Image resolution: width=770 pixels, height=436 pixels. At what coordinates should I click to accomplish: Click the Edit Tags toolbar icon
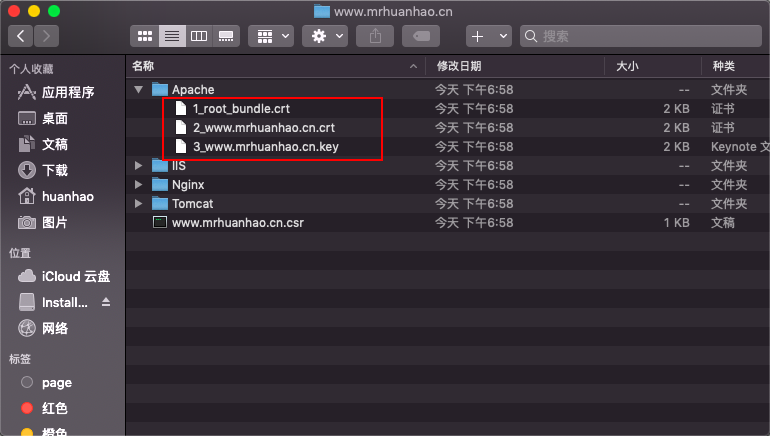click(x=421, y=36)
